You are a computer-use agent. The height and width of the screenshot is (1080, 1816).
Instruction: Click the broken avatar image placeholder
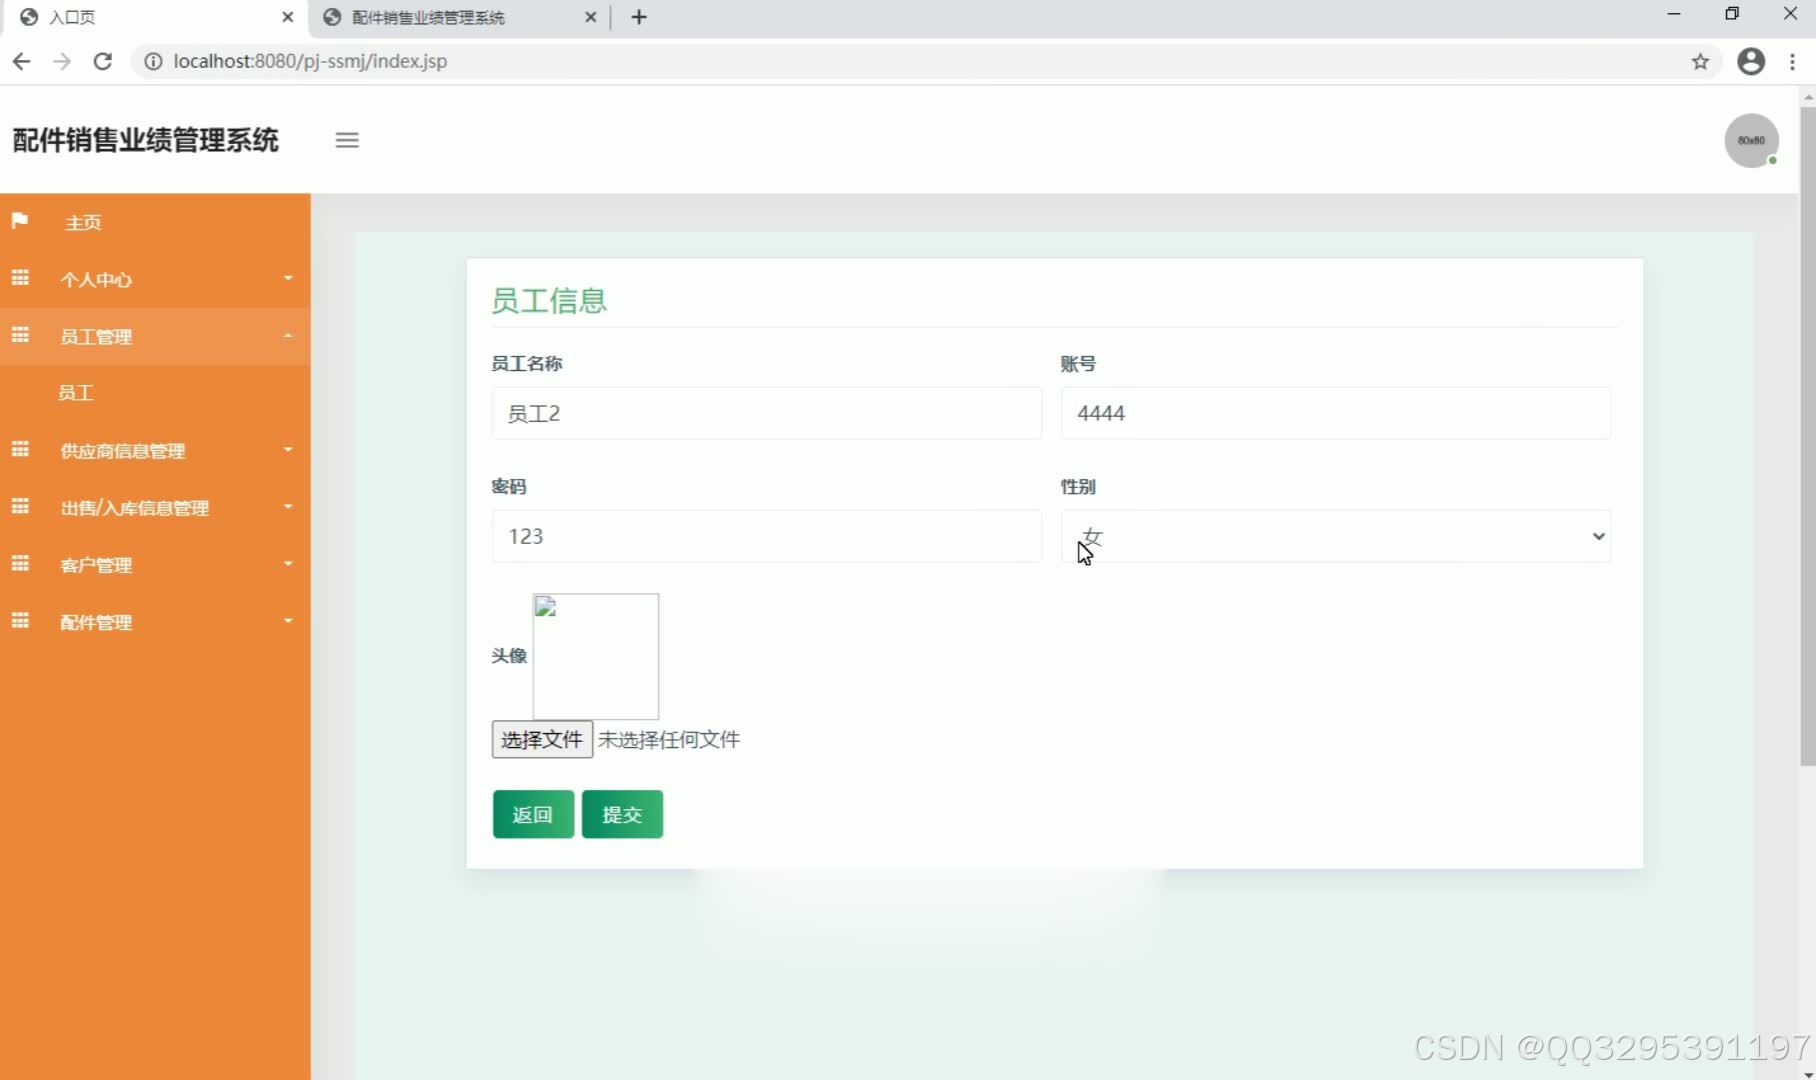596,656
